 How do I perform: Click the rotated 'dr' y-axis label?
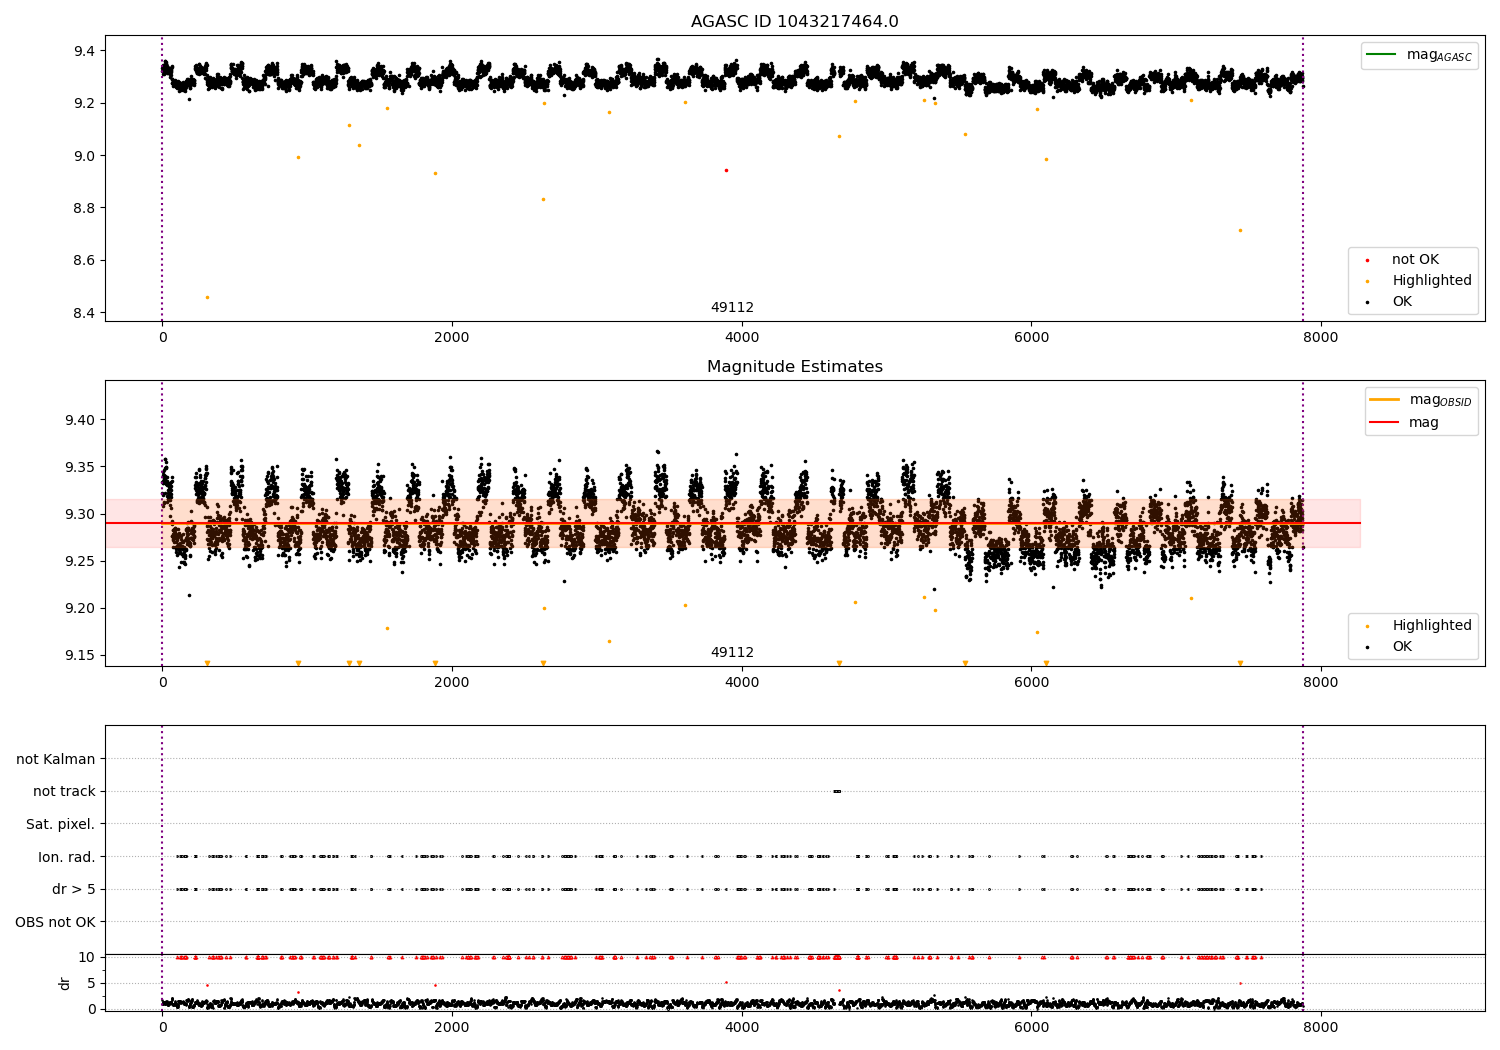(x=65, y=983)
